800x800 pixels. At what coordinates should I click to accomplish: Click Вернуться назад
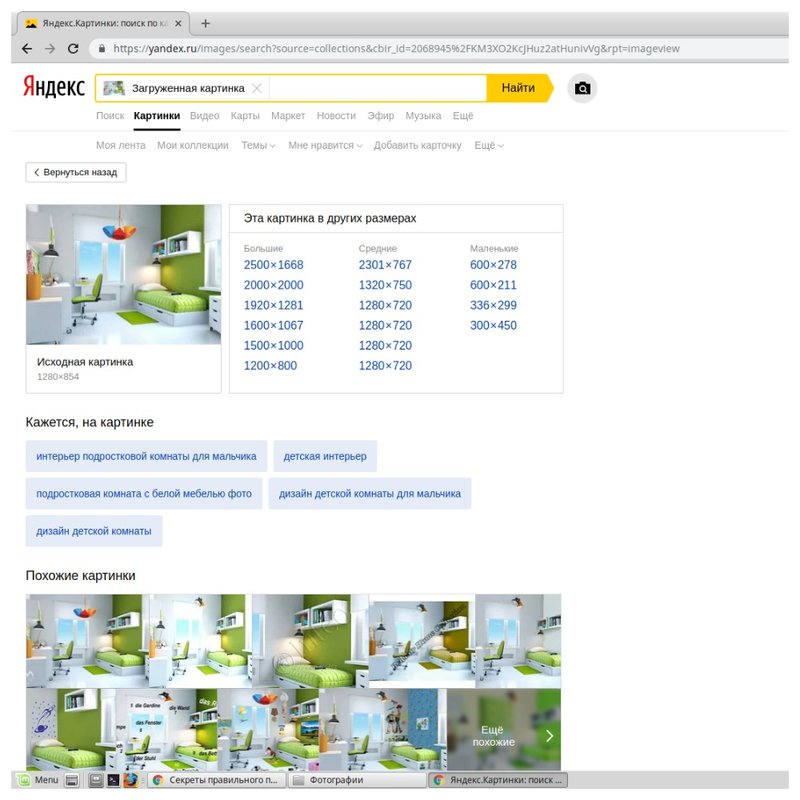point(75,172)
